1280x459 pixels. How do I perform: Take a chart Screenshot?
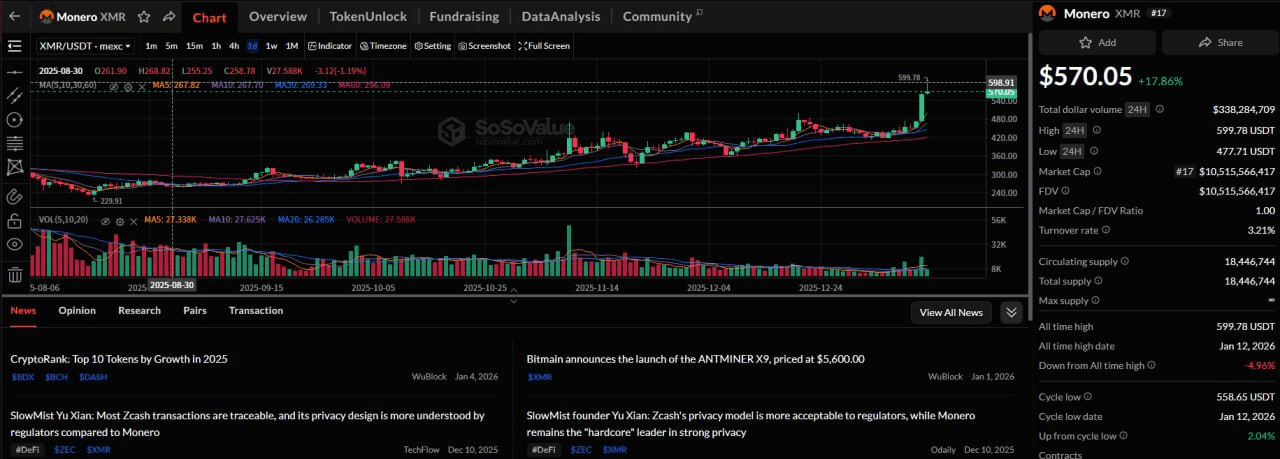pos(485,46)
